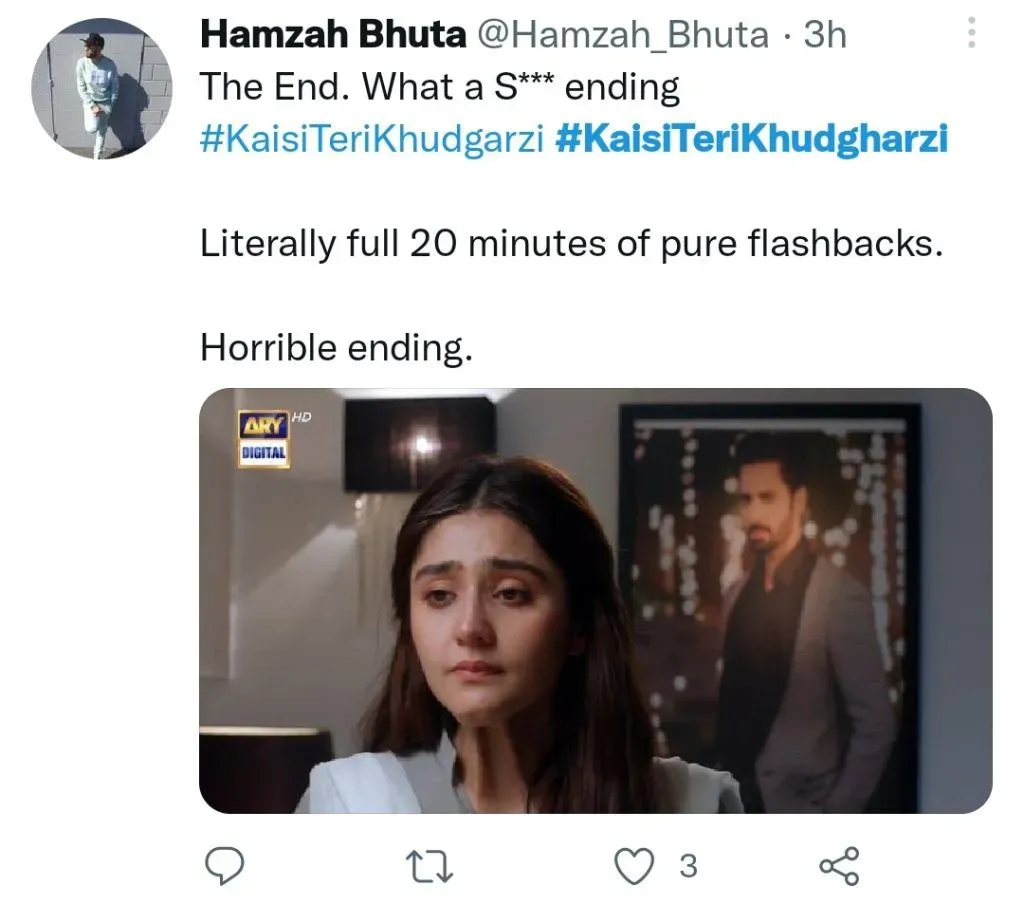Click the line 'Literally full 20 minutes of pure flashbacks'
The image size is (1024, 904).
click(572, 244)
